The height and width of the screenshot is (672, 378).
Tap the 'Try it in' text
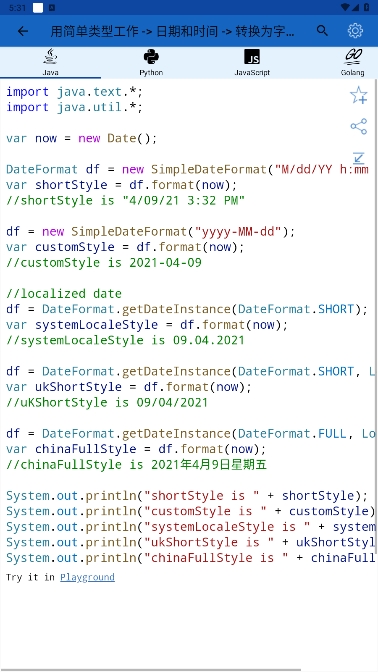point(30,577)
